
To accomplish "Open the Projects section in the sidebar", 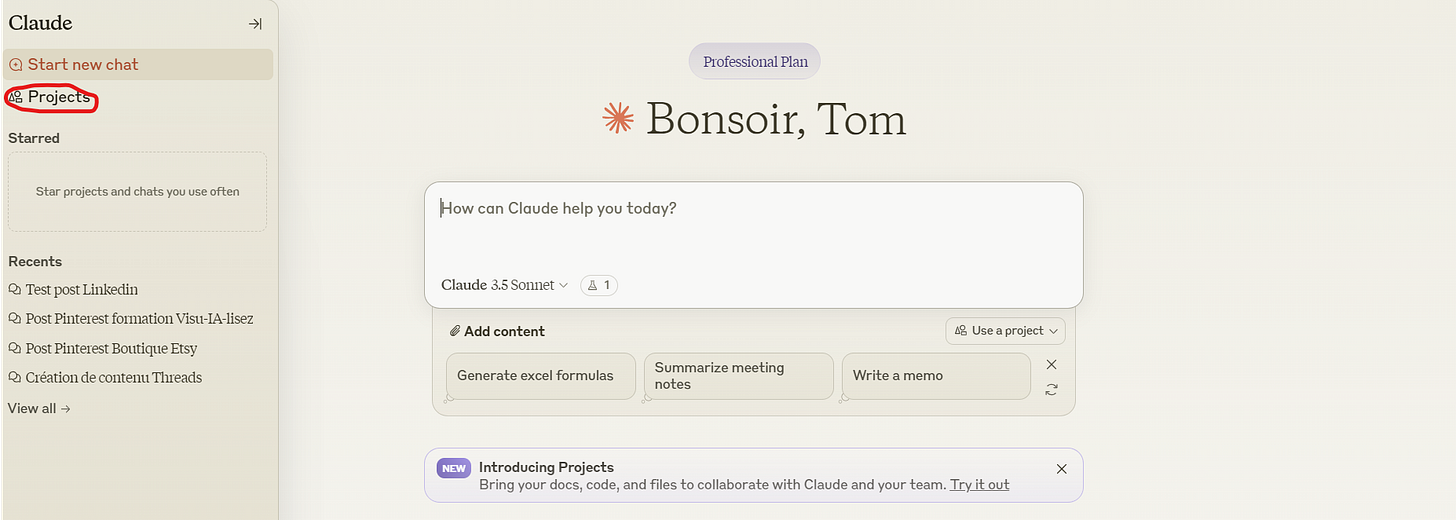I will pyautogui.click(x=50, y=97).
